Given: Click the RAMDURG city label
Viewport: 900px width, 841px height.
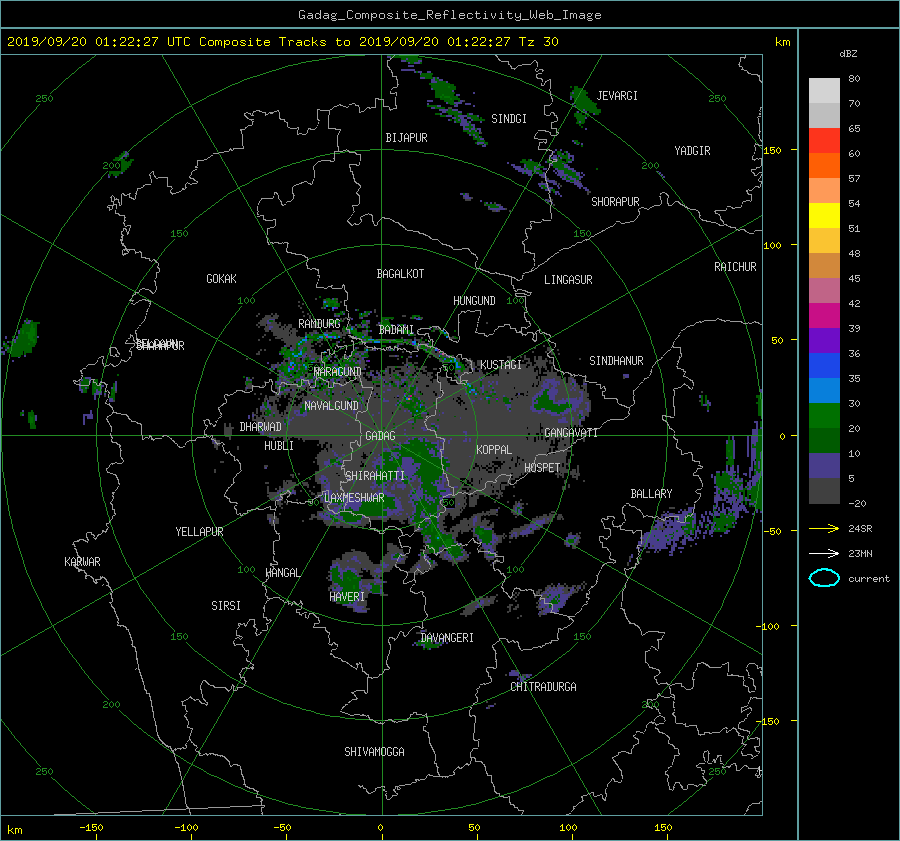Looking at the screenshot, I should click(x=319, y=324).
